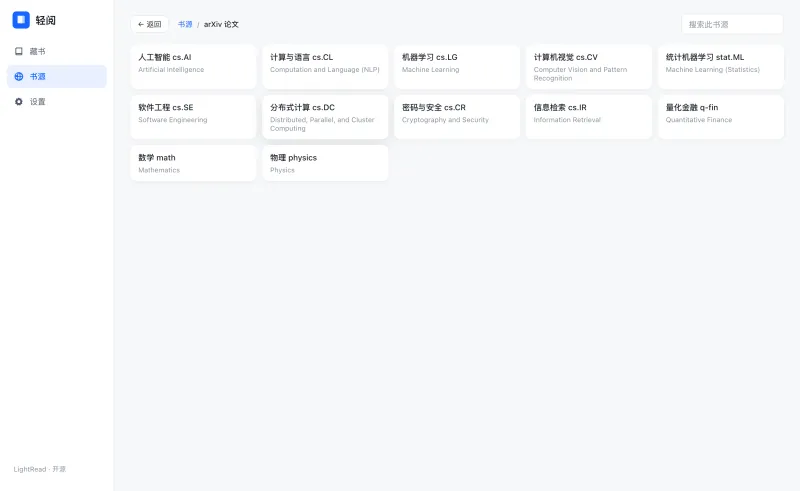Click the 轻阅 app logo icon
The height and width of the screenshot is (491, 800).
(x=21, y=20)
